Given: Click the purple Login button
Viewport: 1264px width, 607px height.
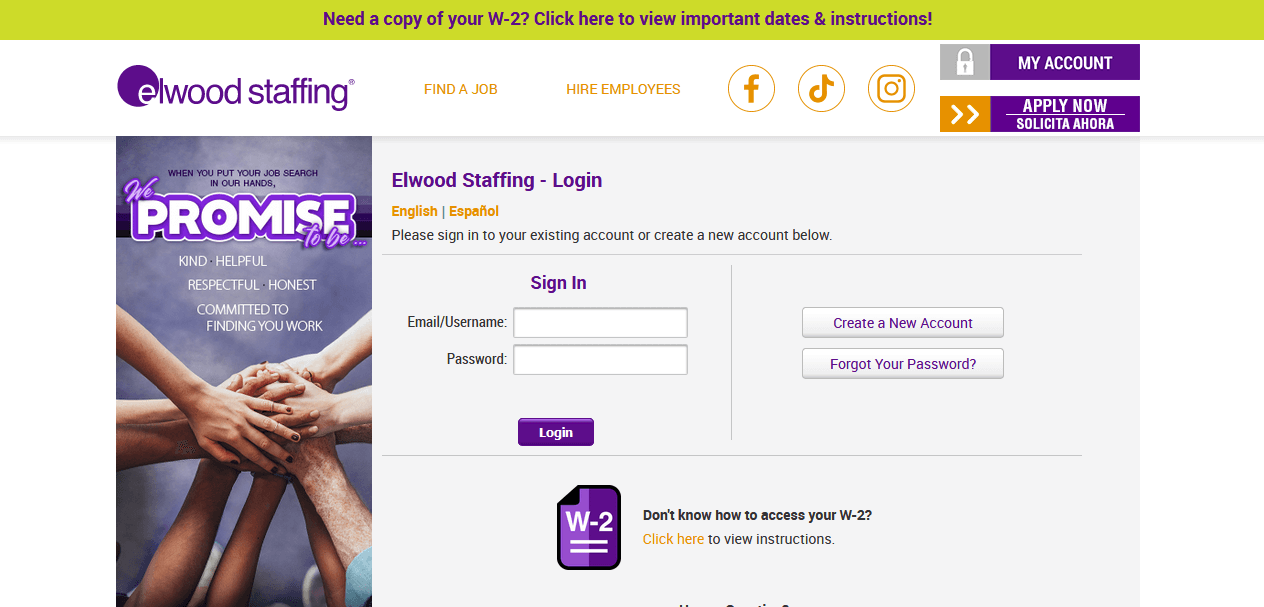Looking at the screenshot, I should (x=556, y=432).
